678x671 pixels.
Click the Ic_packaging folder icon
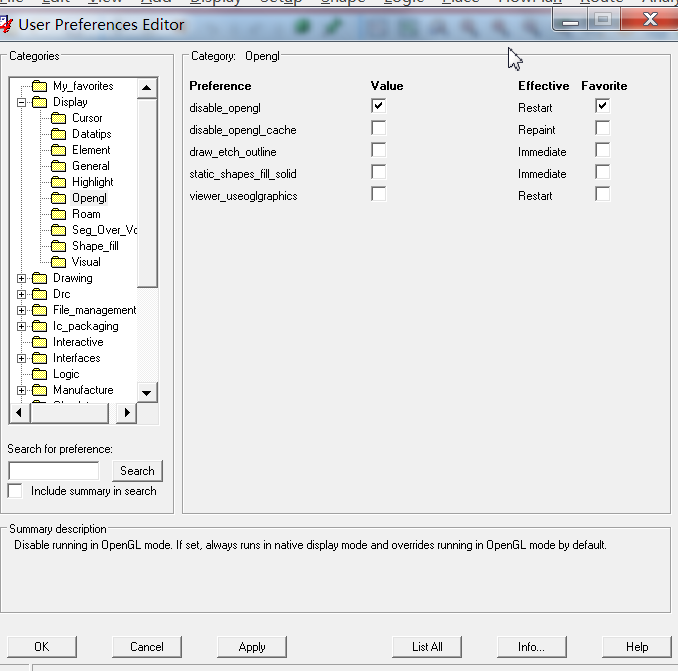[x=39, y=326]
